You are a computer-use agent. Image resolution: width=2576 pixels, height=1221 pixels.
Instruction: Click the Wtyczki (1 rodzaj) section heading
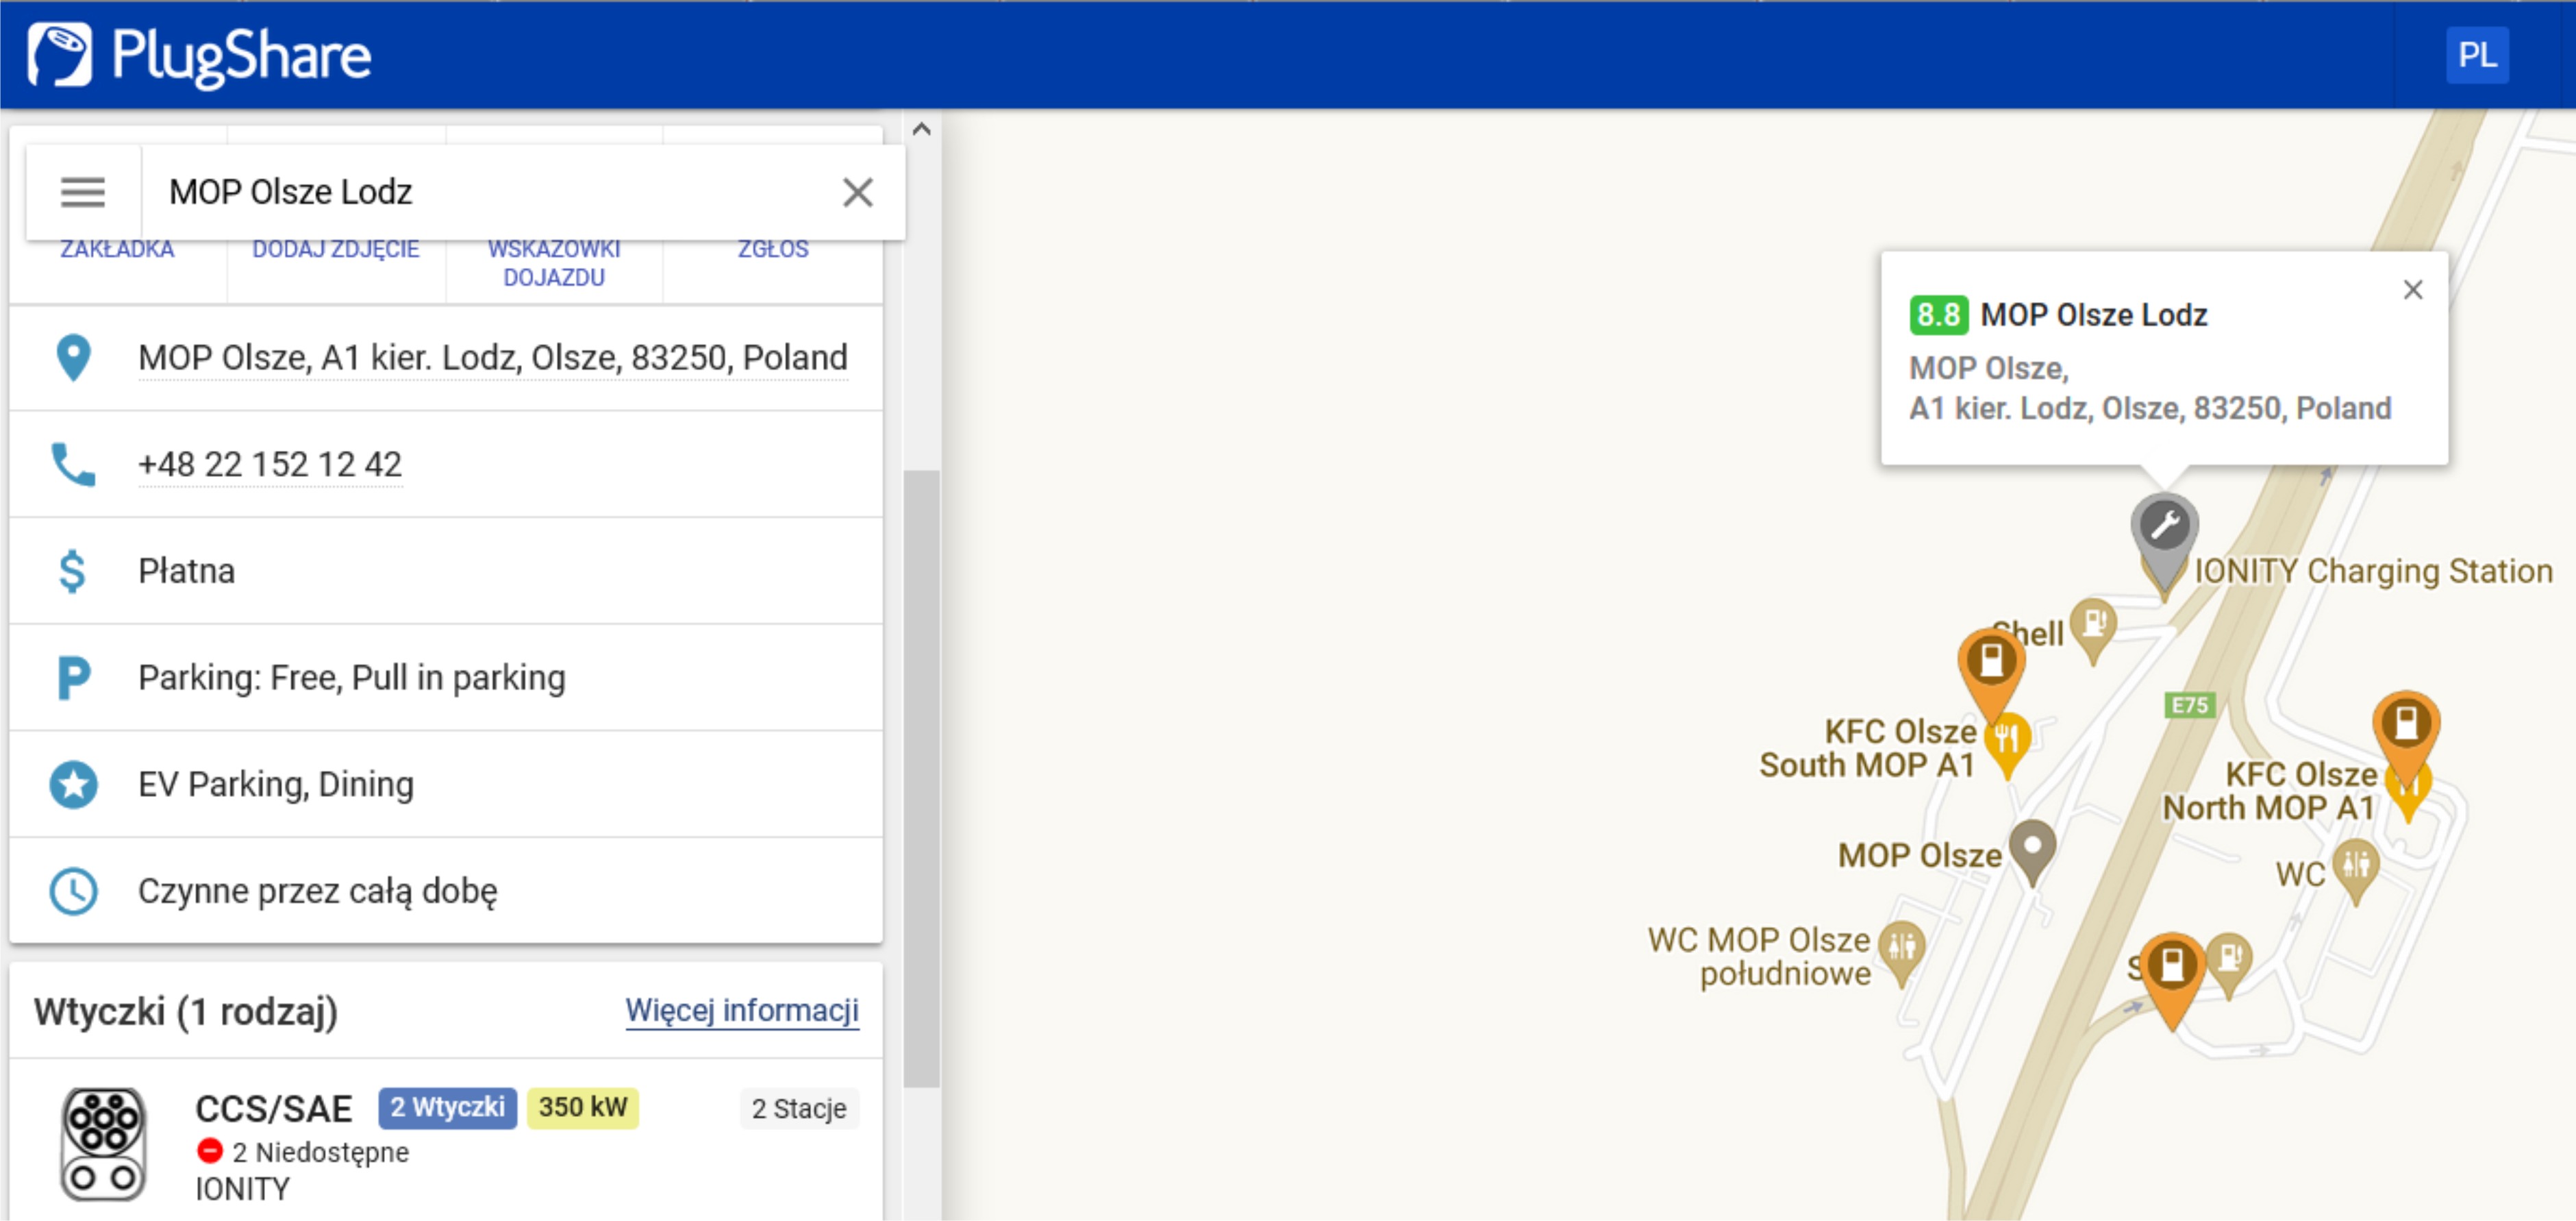186,1012
